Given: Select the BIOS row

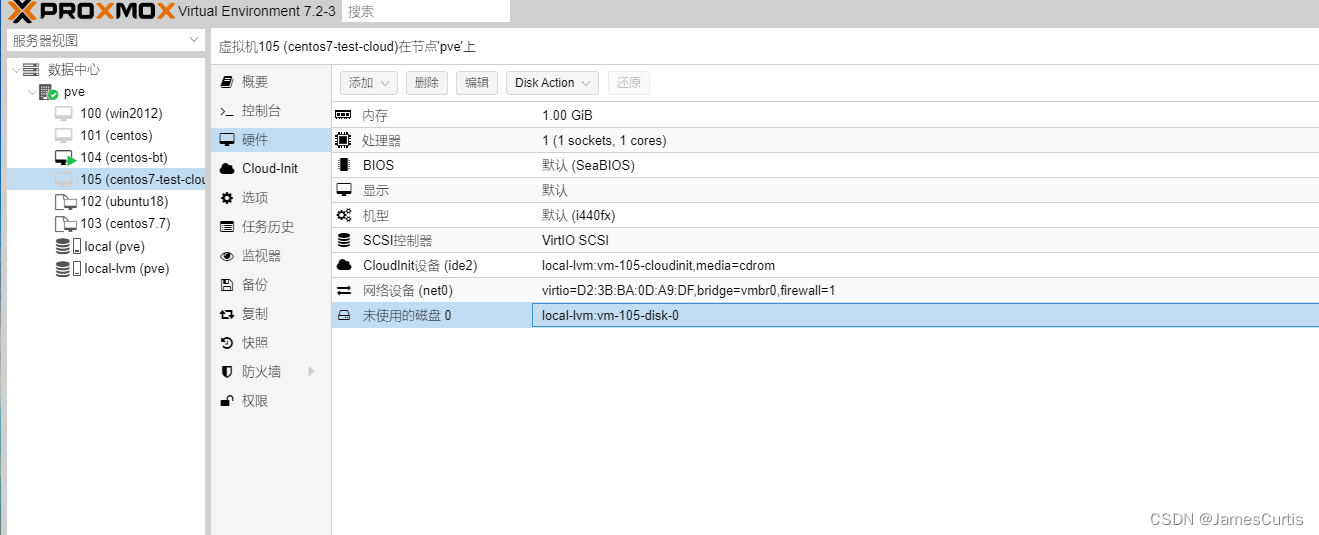Looking at the screenshot, I should pyautogui.click(x=825, y=165).
